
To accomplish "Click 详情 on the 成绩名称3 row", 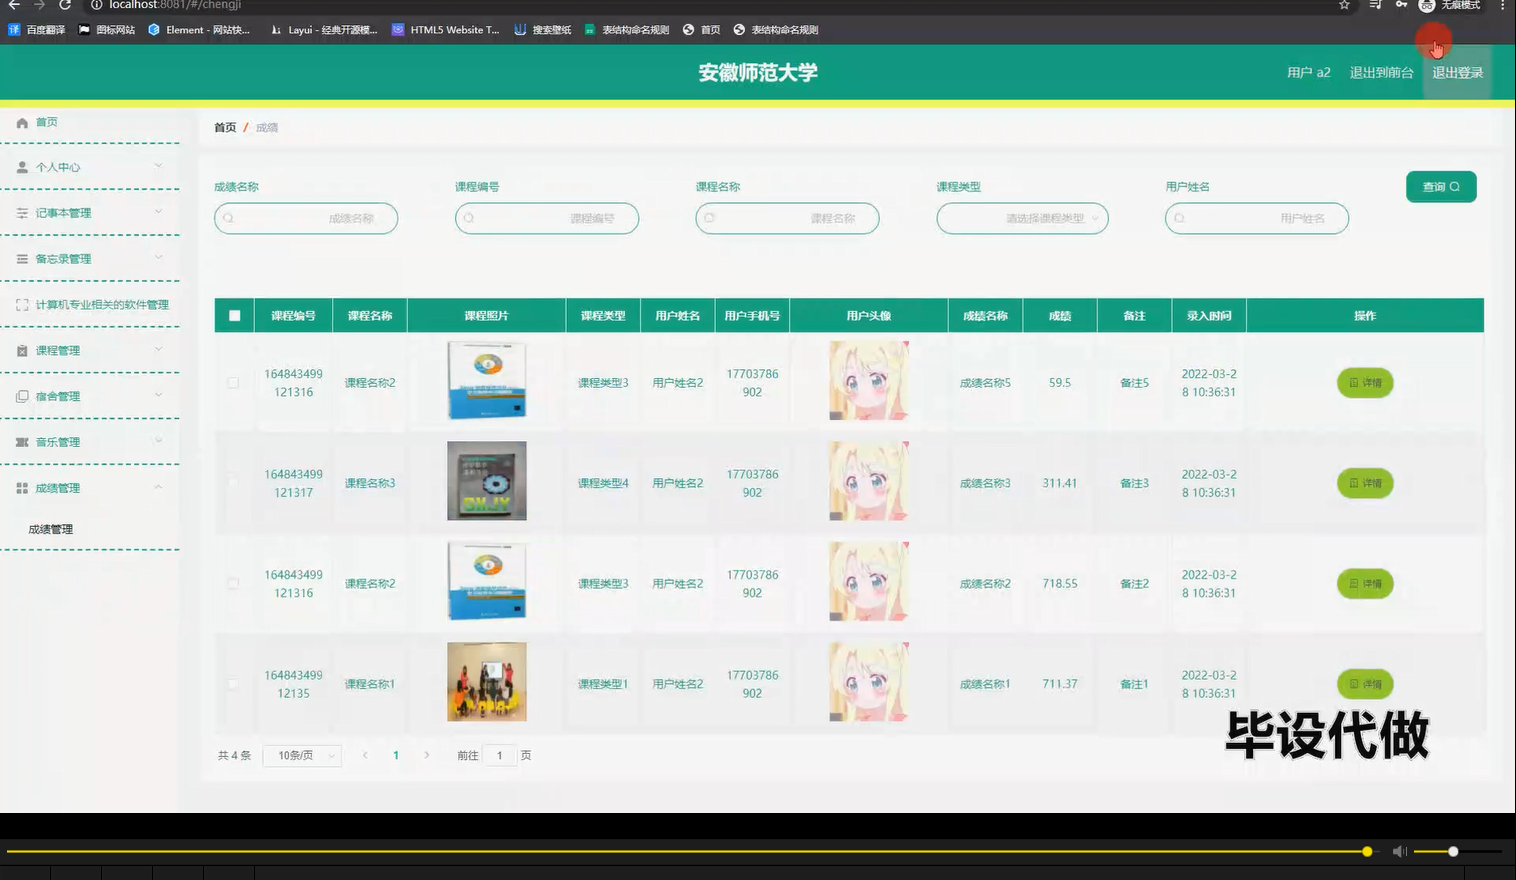I will coord(1365,483).
